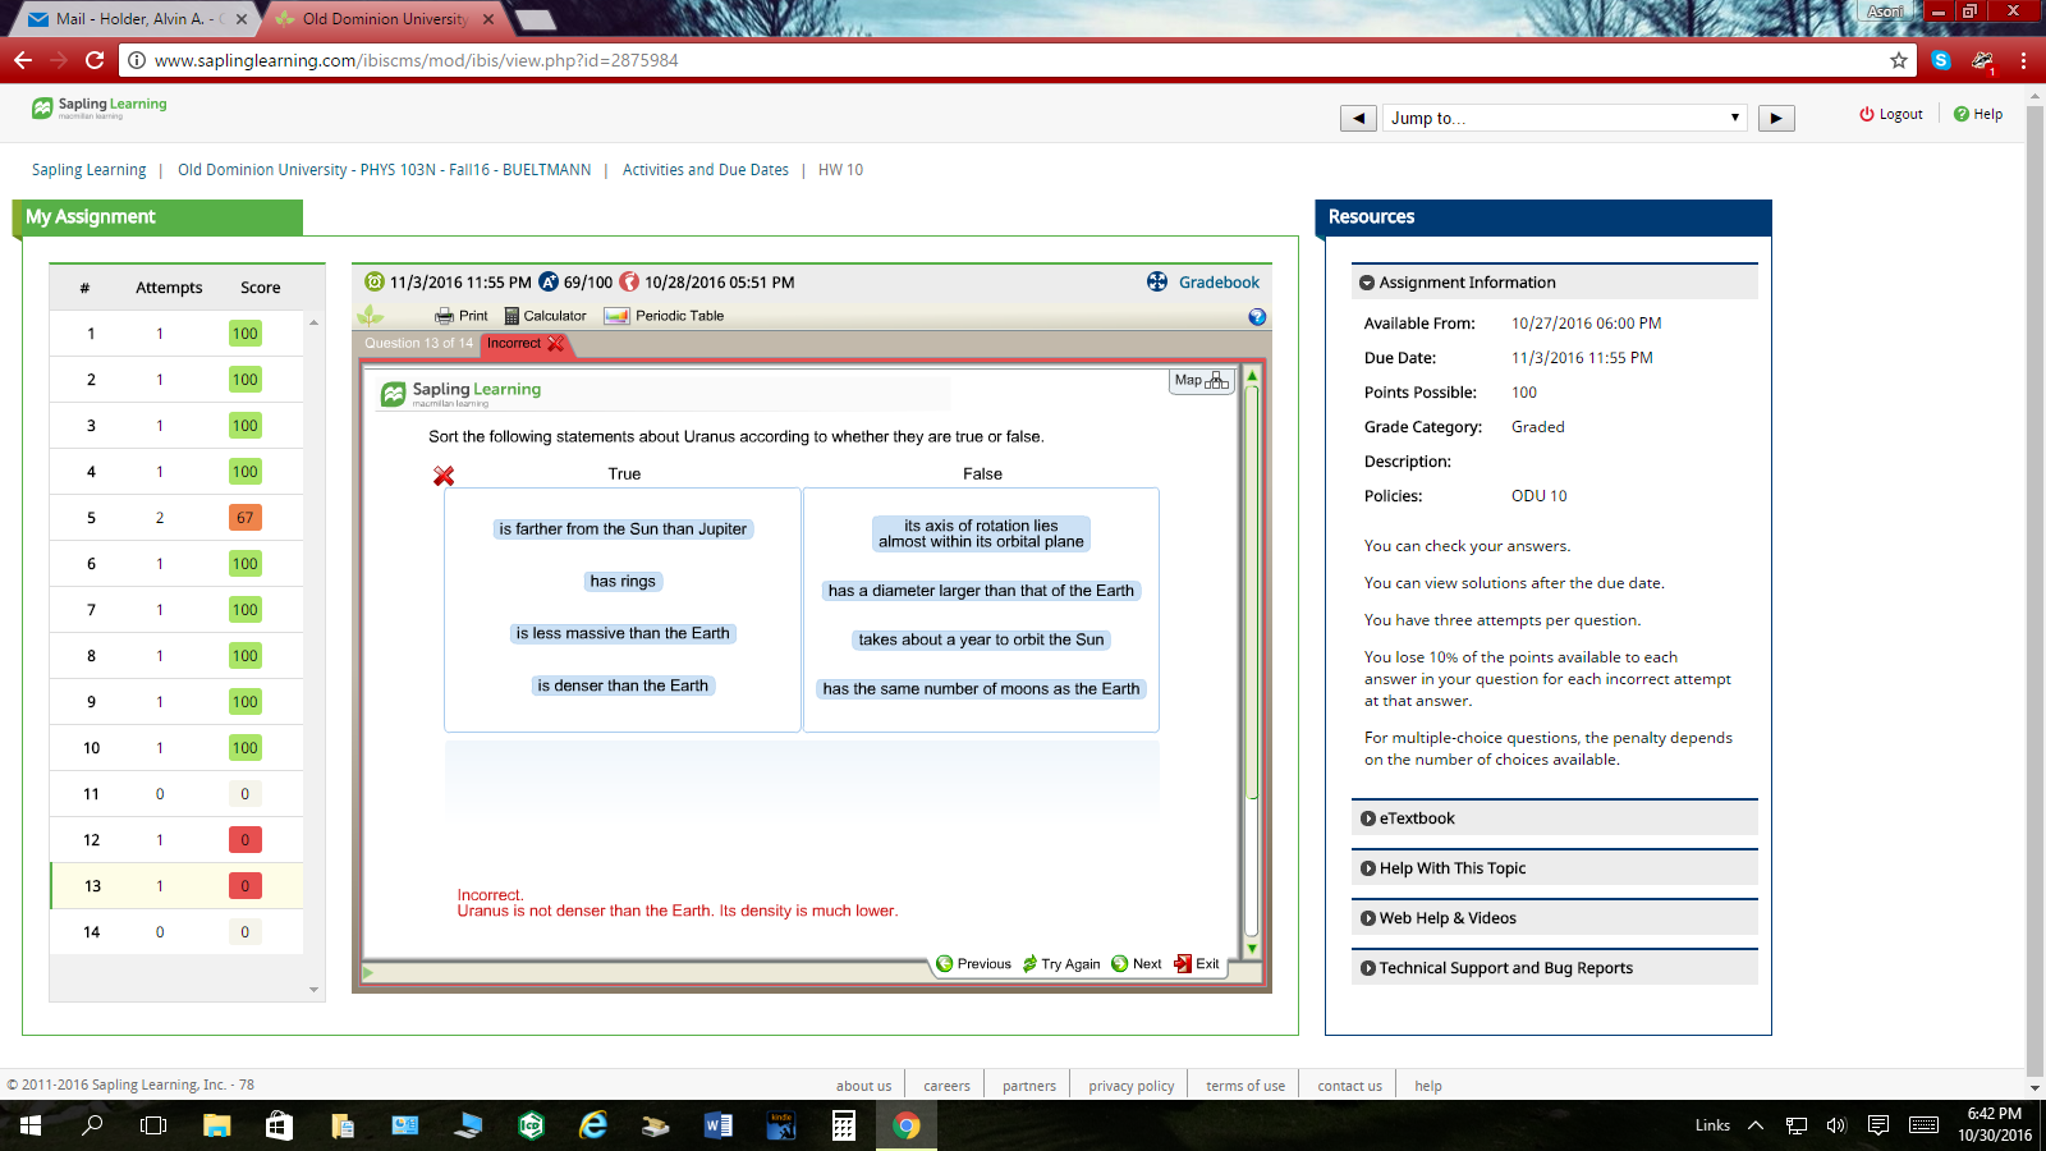Expand Web Help & Videos
This screenshot has width=2046, height=1151.
pos(1446,918)
